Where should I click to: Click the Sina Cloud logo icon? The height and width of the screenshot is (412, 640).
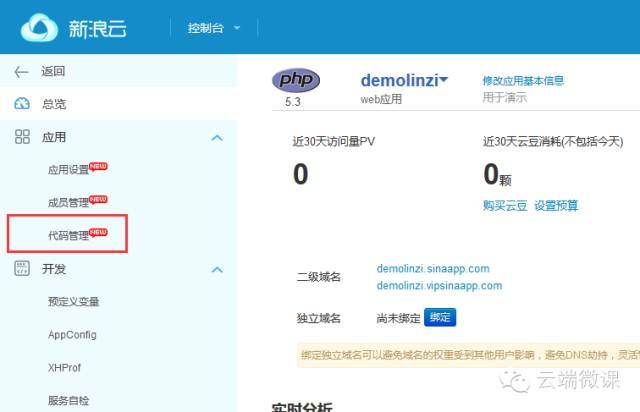[x=39, y=28]
